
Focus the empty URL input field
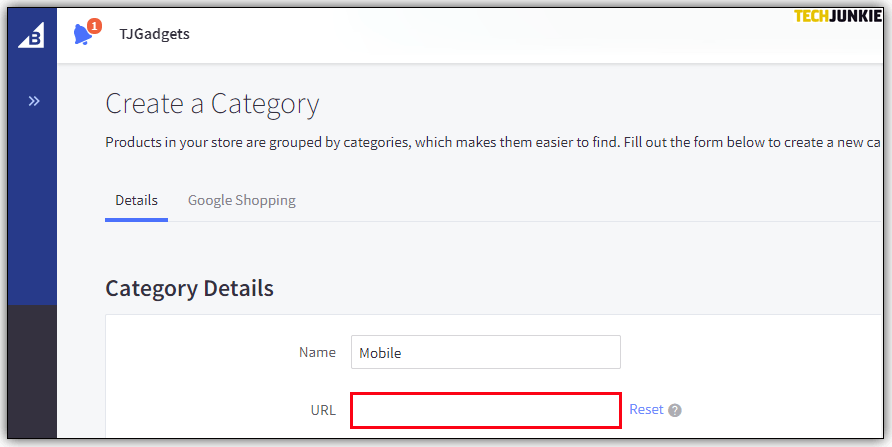tap(485, 410)
